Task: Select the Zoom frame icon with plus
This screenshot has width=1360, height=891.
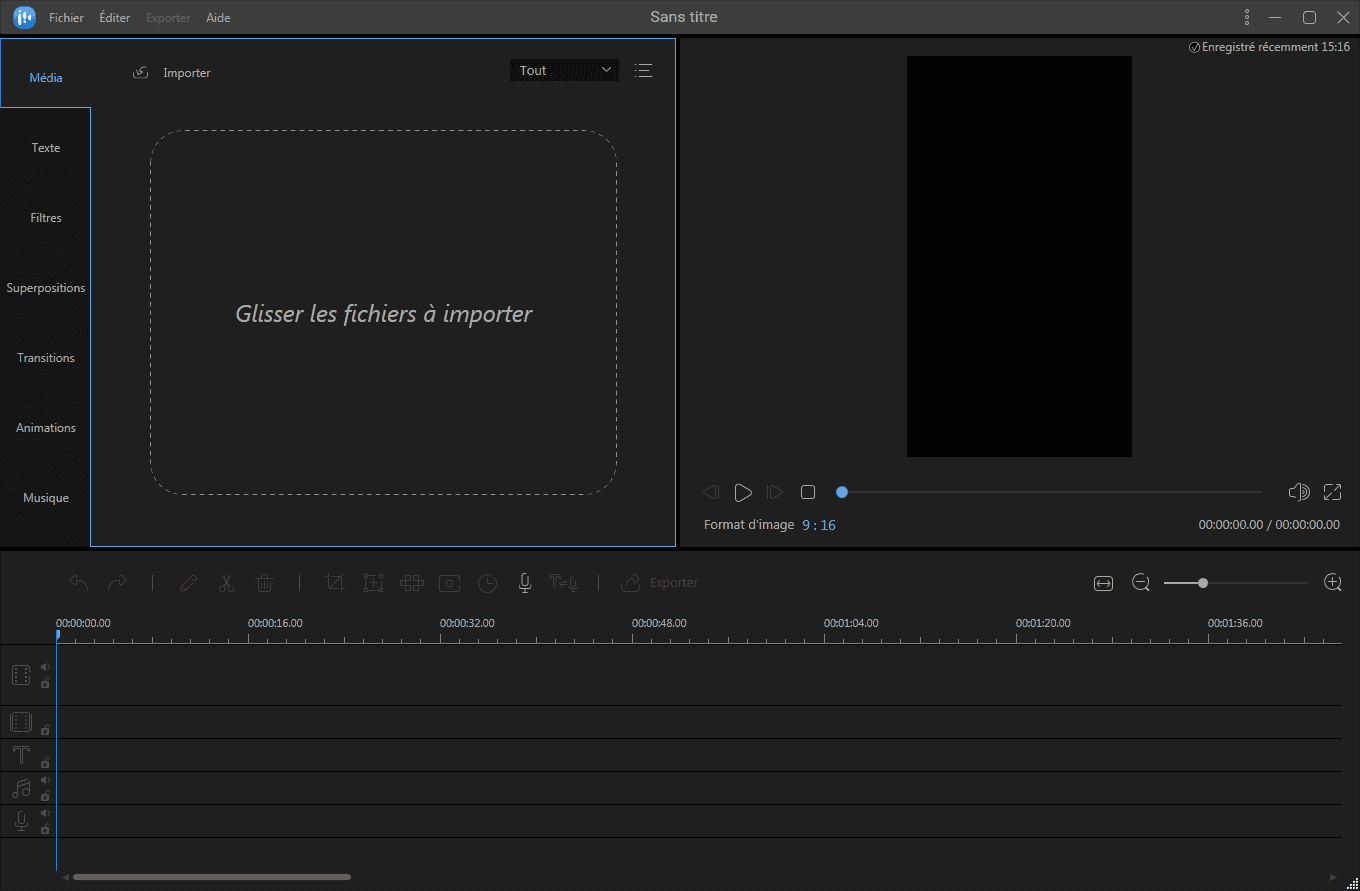Action: pos(373,582)
